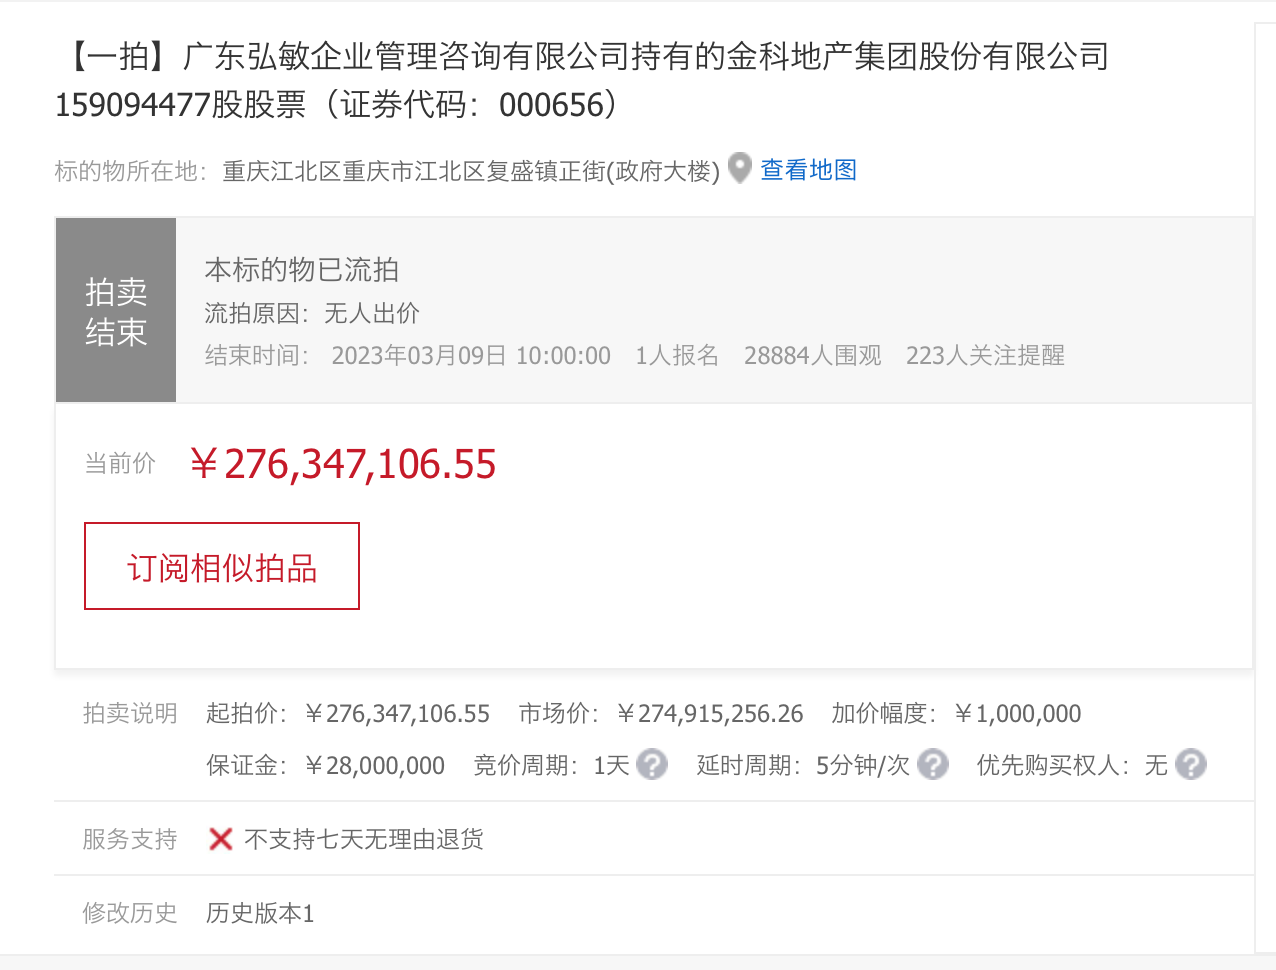Click help icon beside 竞价周期 1天
This screenshot has width=1276, height=970.
[x=652, y=765]
